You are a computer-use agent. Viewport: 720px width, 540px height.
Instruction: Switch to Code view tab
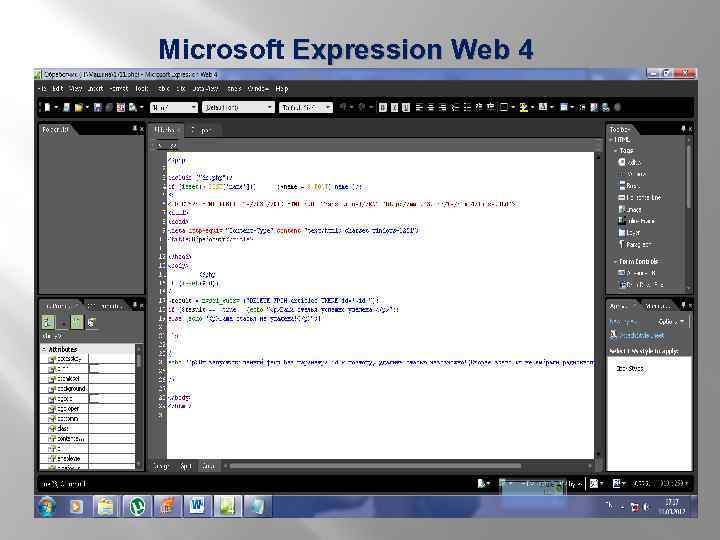pos(208,466)
